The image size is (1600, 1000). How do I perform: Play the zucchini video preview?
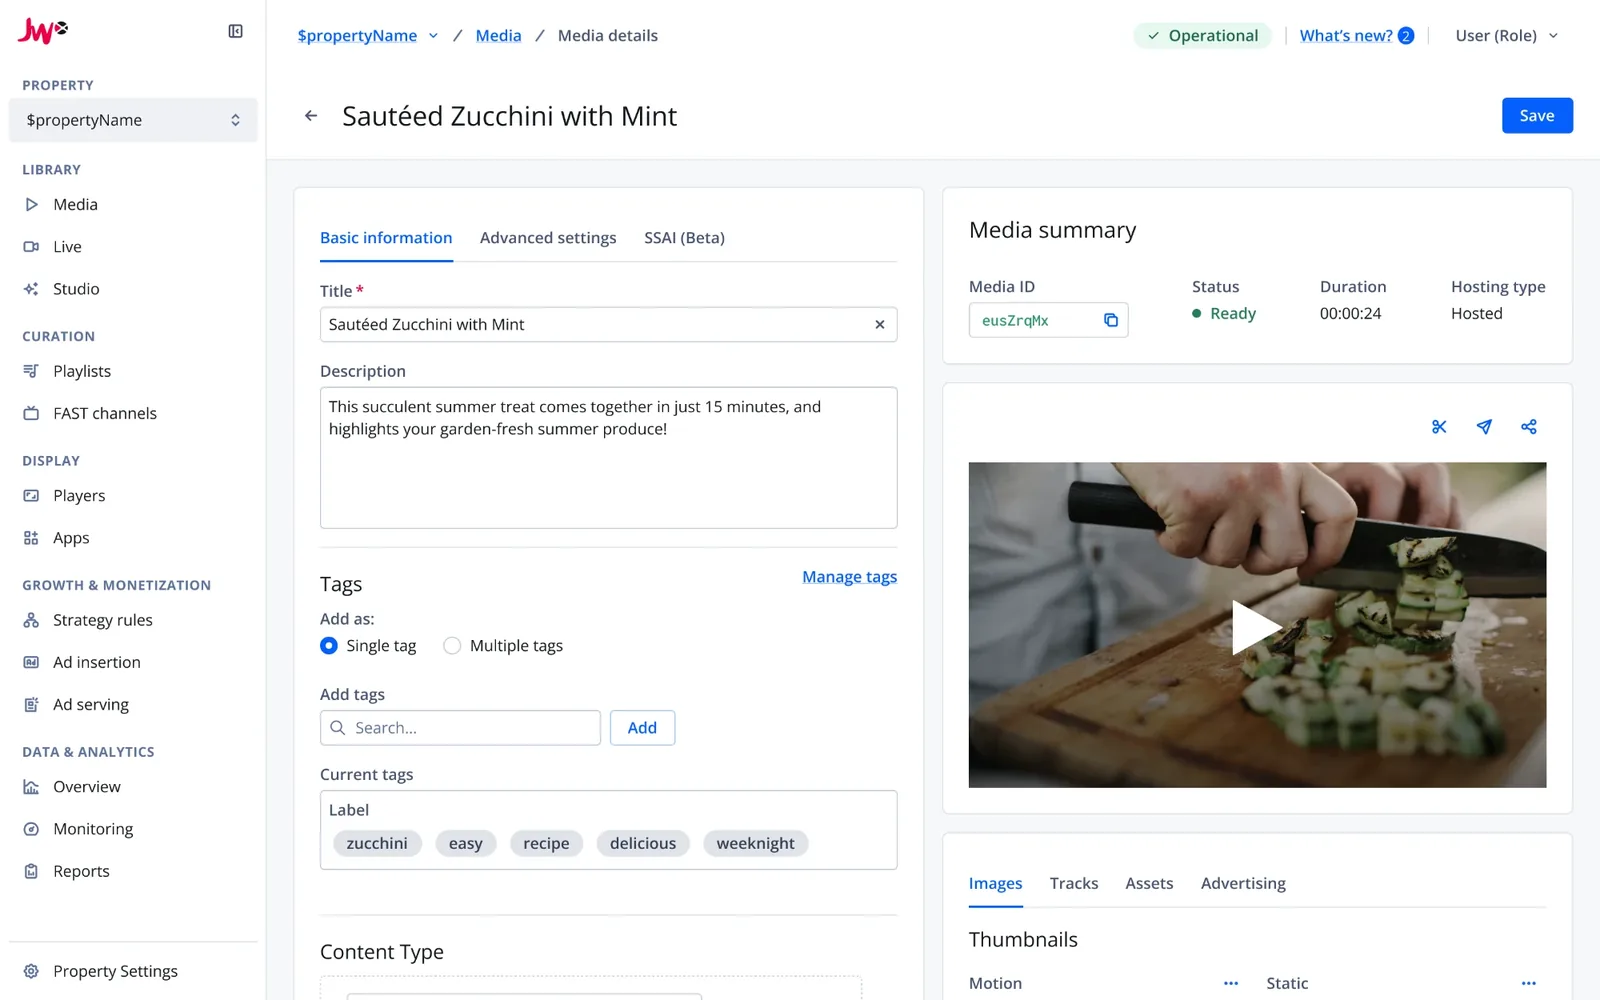(1256, 627)
